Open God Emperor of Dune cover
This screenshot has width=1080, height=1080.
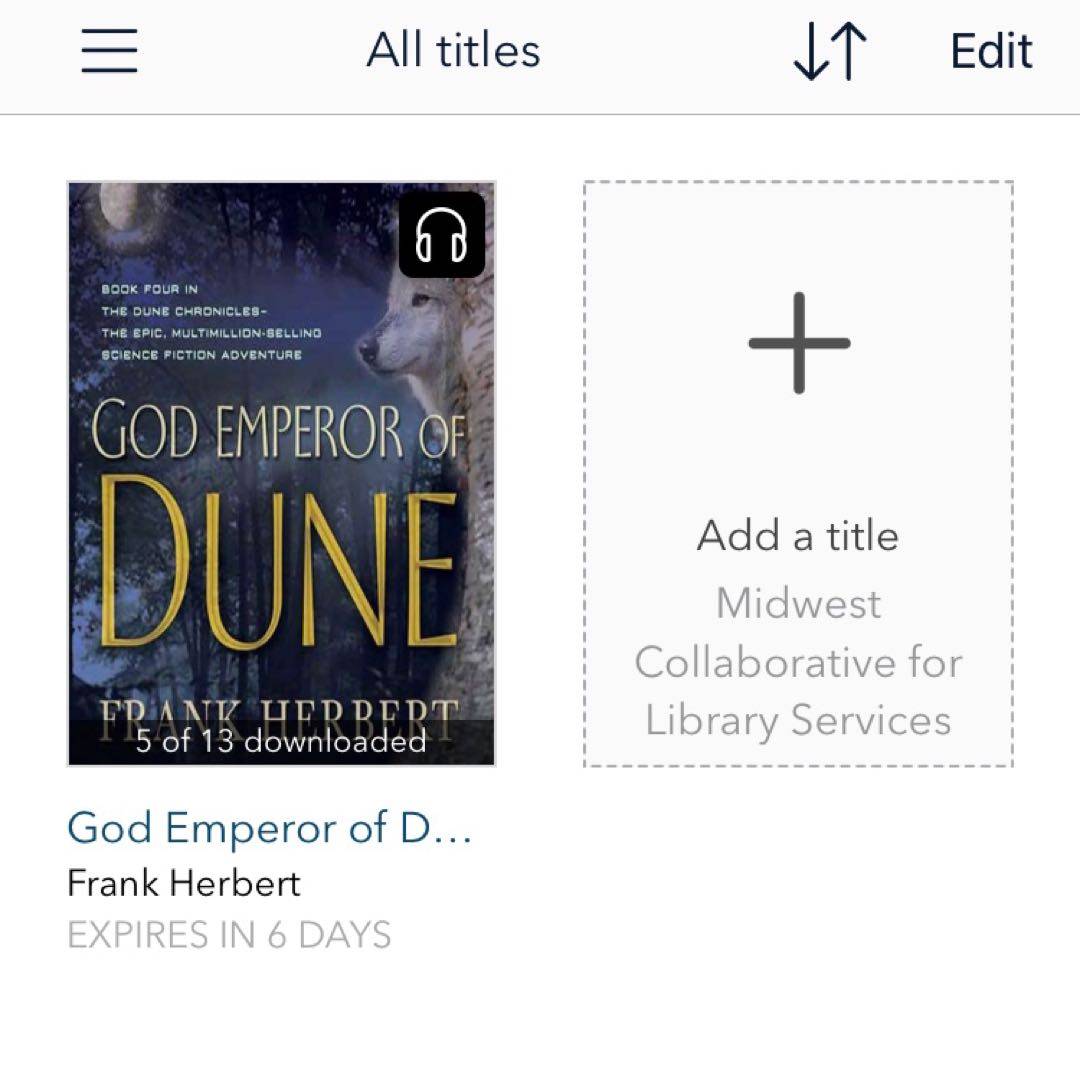pyautogui.click(x=281, y=474)
